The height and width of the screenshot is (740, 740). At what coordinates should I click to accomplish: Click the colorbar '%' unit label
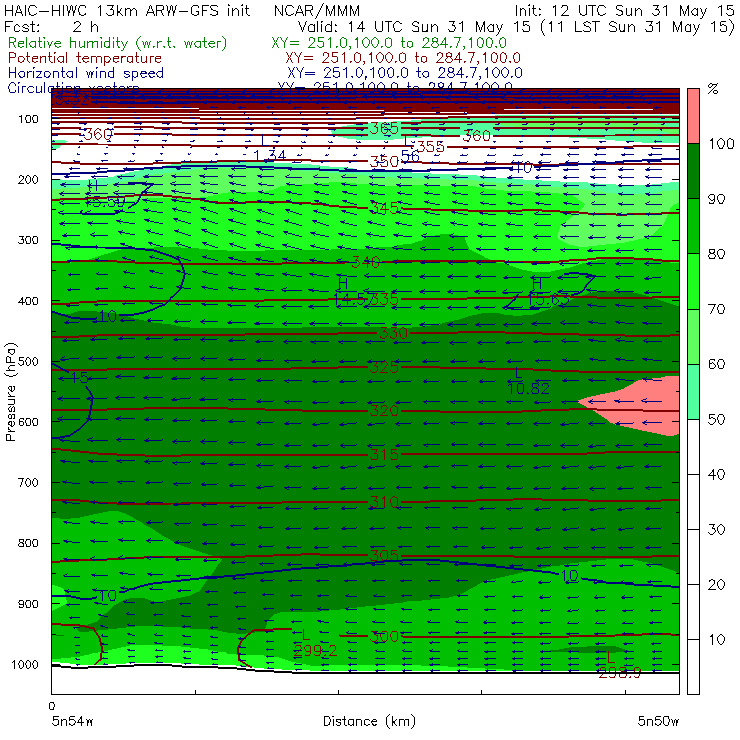pyautogui.click(x=713, y=89)
